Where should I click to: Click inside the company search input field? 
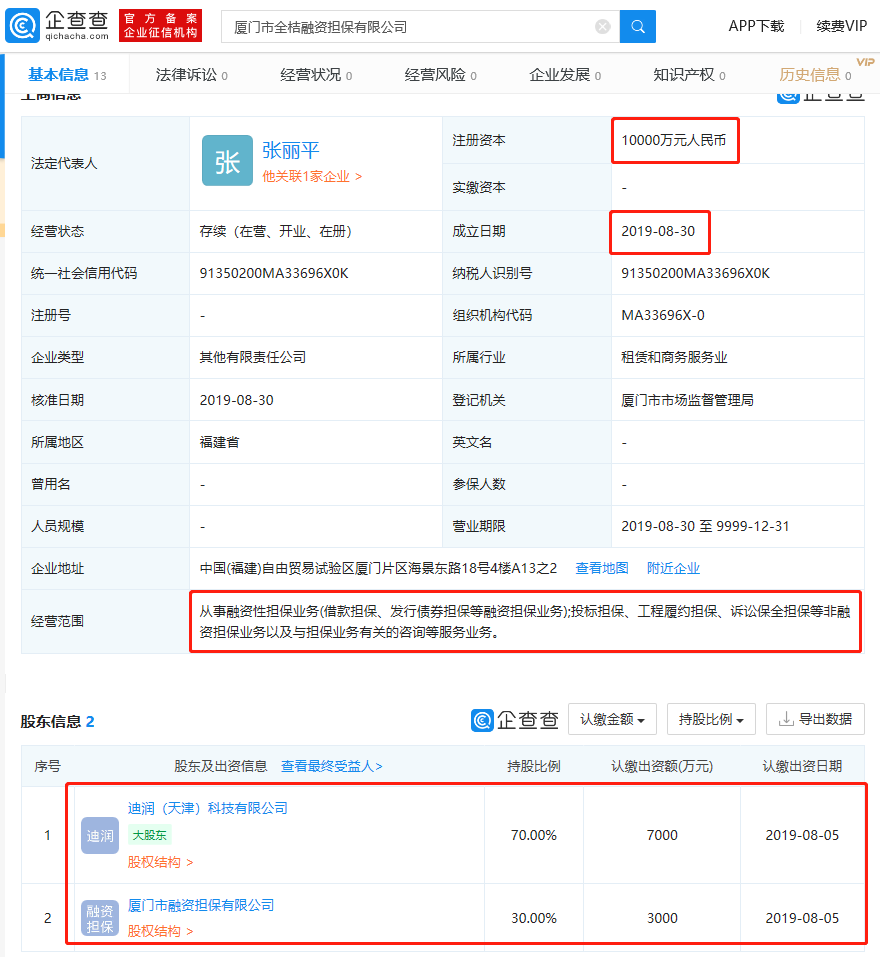pyautogui.click(x=400, y=27)
